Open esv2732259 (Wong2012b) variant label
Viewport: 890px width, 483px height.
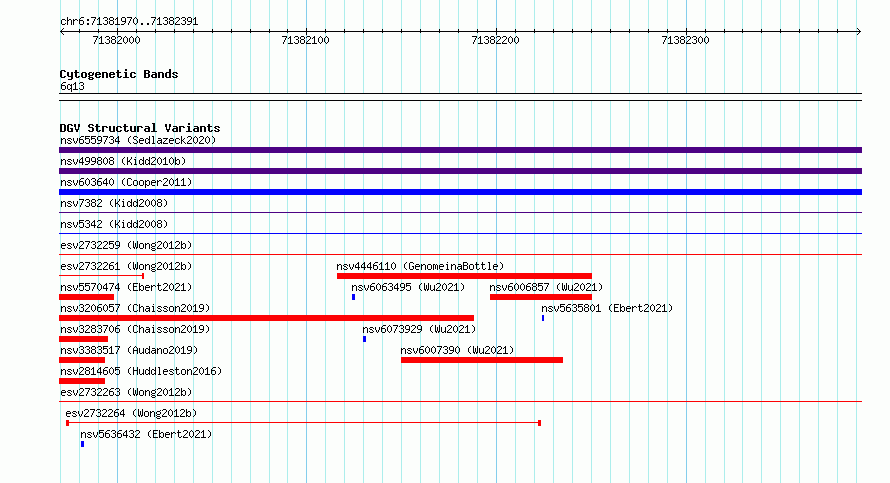[x=126, y=245]
